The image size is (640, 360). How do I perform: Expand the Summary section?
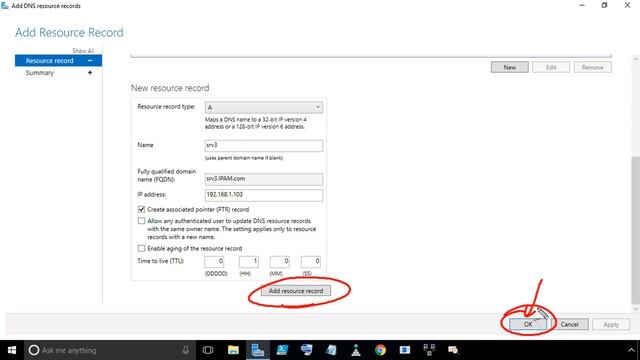point(90,73)
